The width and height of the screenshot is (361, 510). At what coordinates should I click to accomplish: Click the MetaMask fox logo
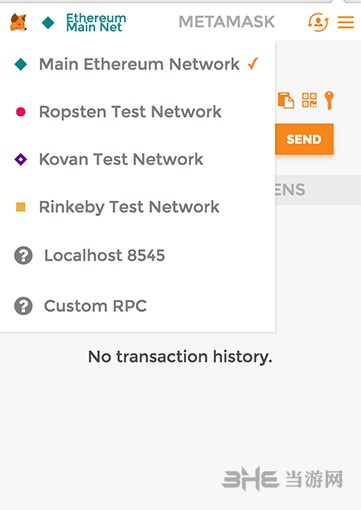tap(19, 22)
